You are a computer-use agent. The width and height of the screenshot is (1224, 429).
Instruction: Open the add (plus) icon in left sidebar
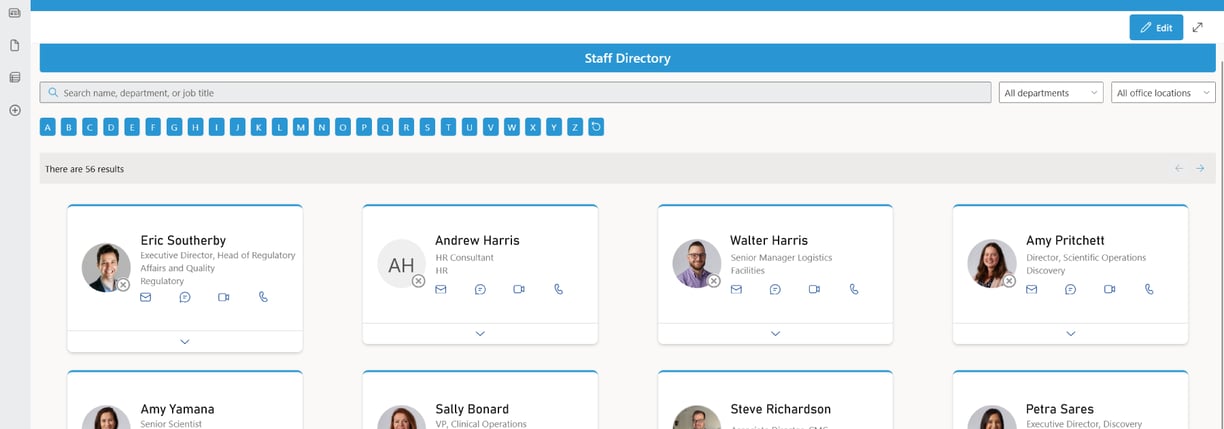pos(15,110)
